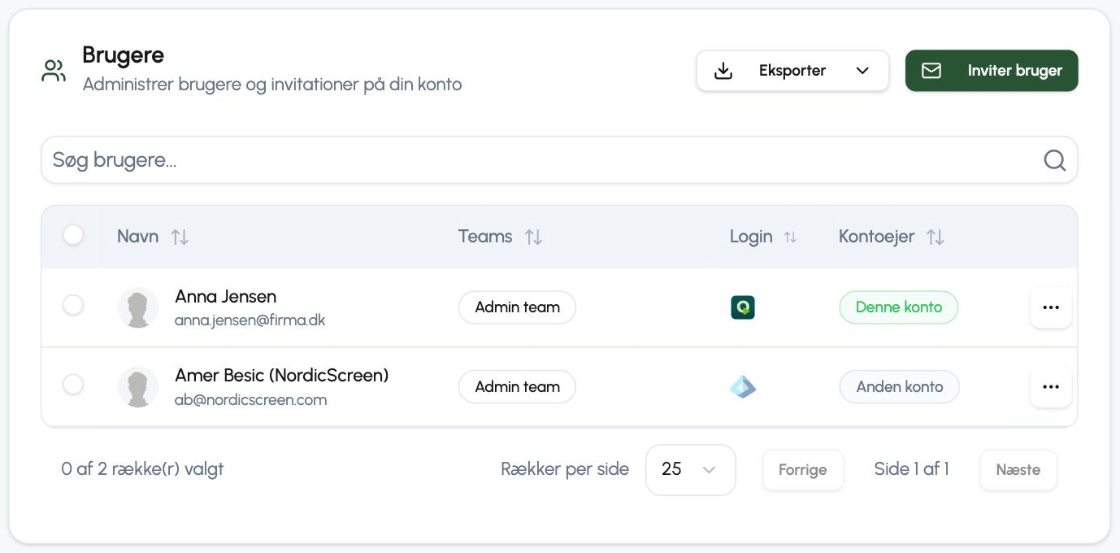Click the search magnifier icon
The height and width of the screenshot is (553, 1120).
(1054, 160)
